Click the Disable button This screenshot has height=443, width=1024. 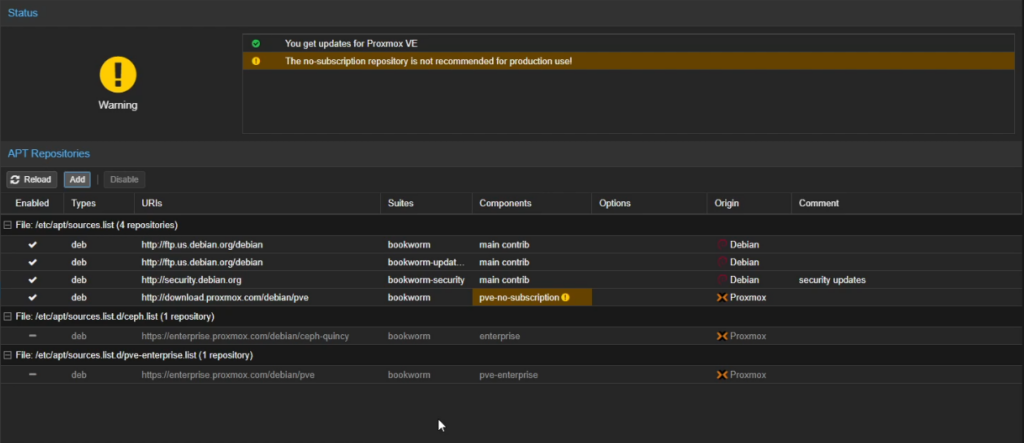[124, 180]
